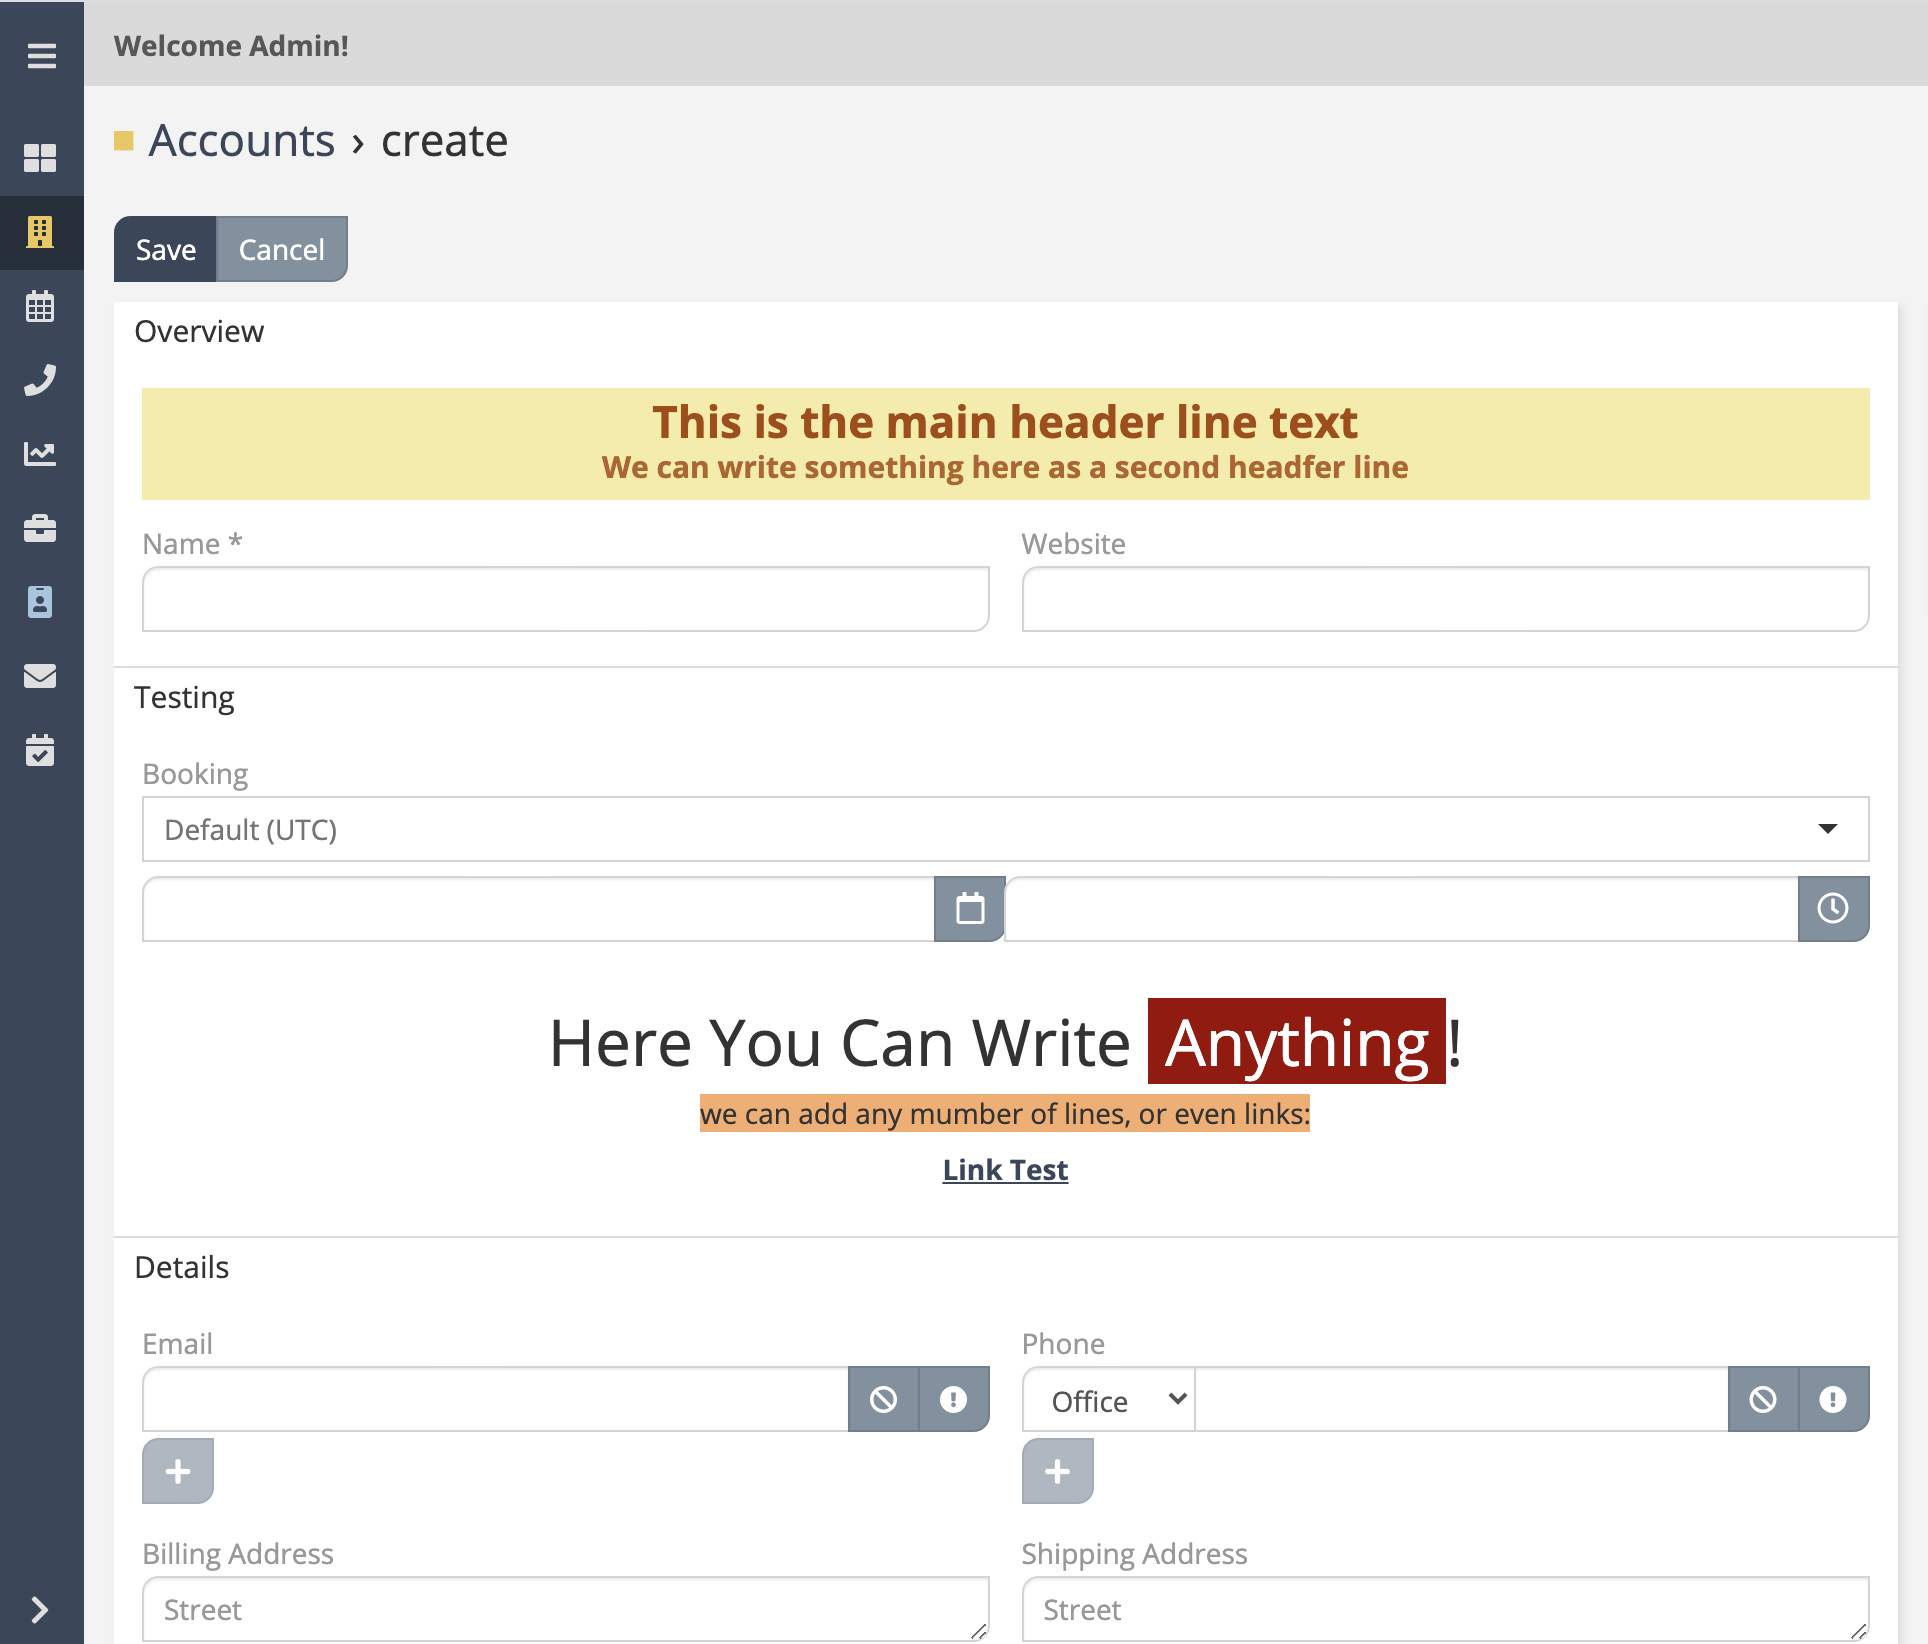Click the Save button
The height and width of the screenshot is (1644, 1928).
coord(166,249)
